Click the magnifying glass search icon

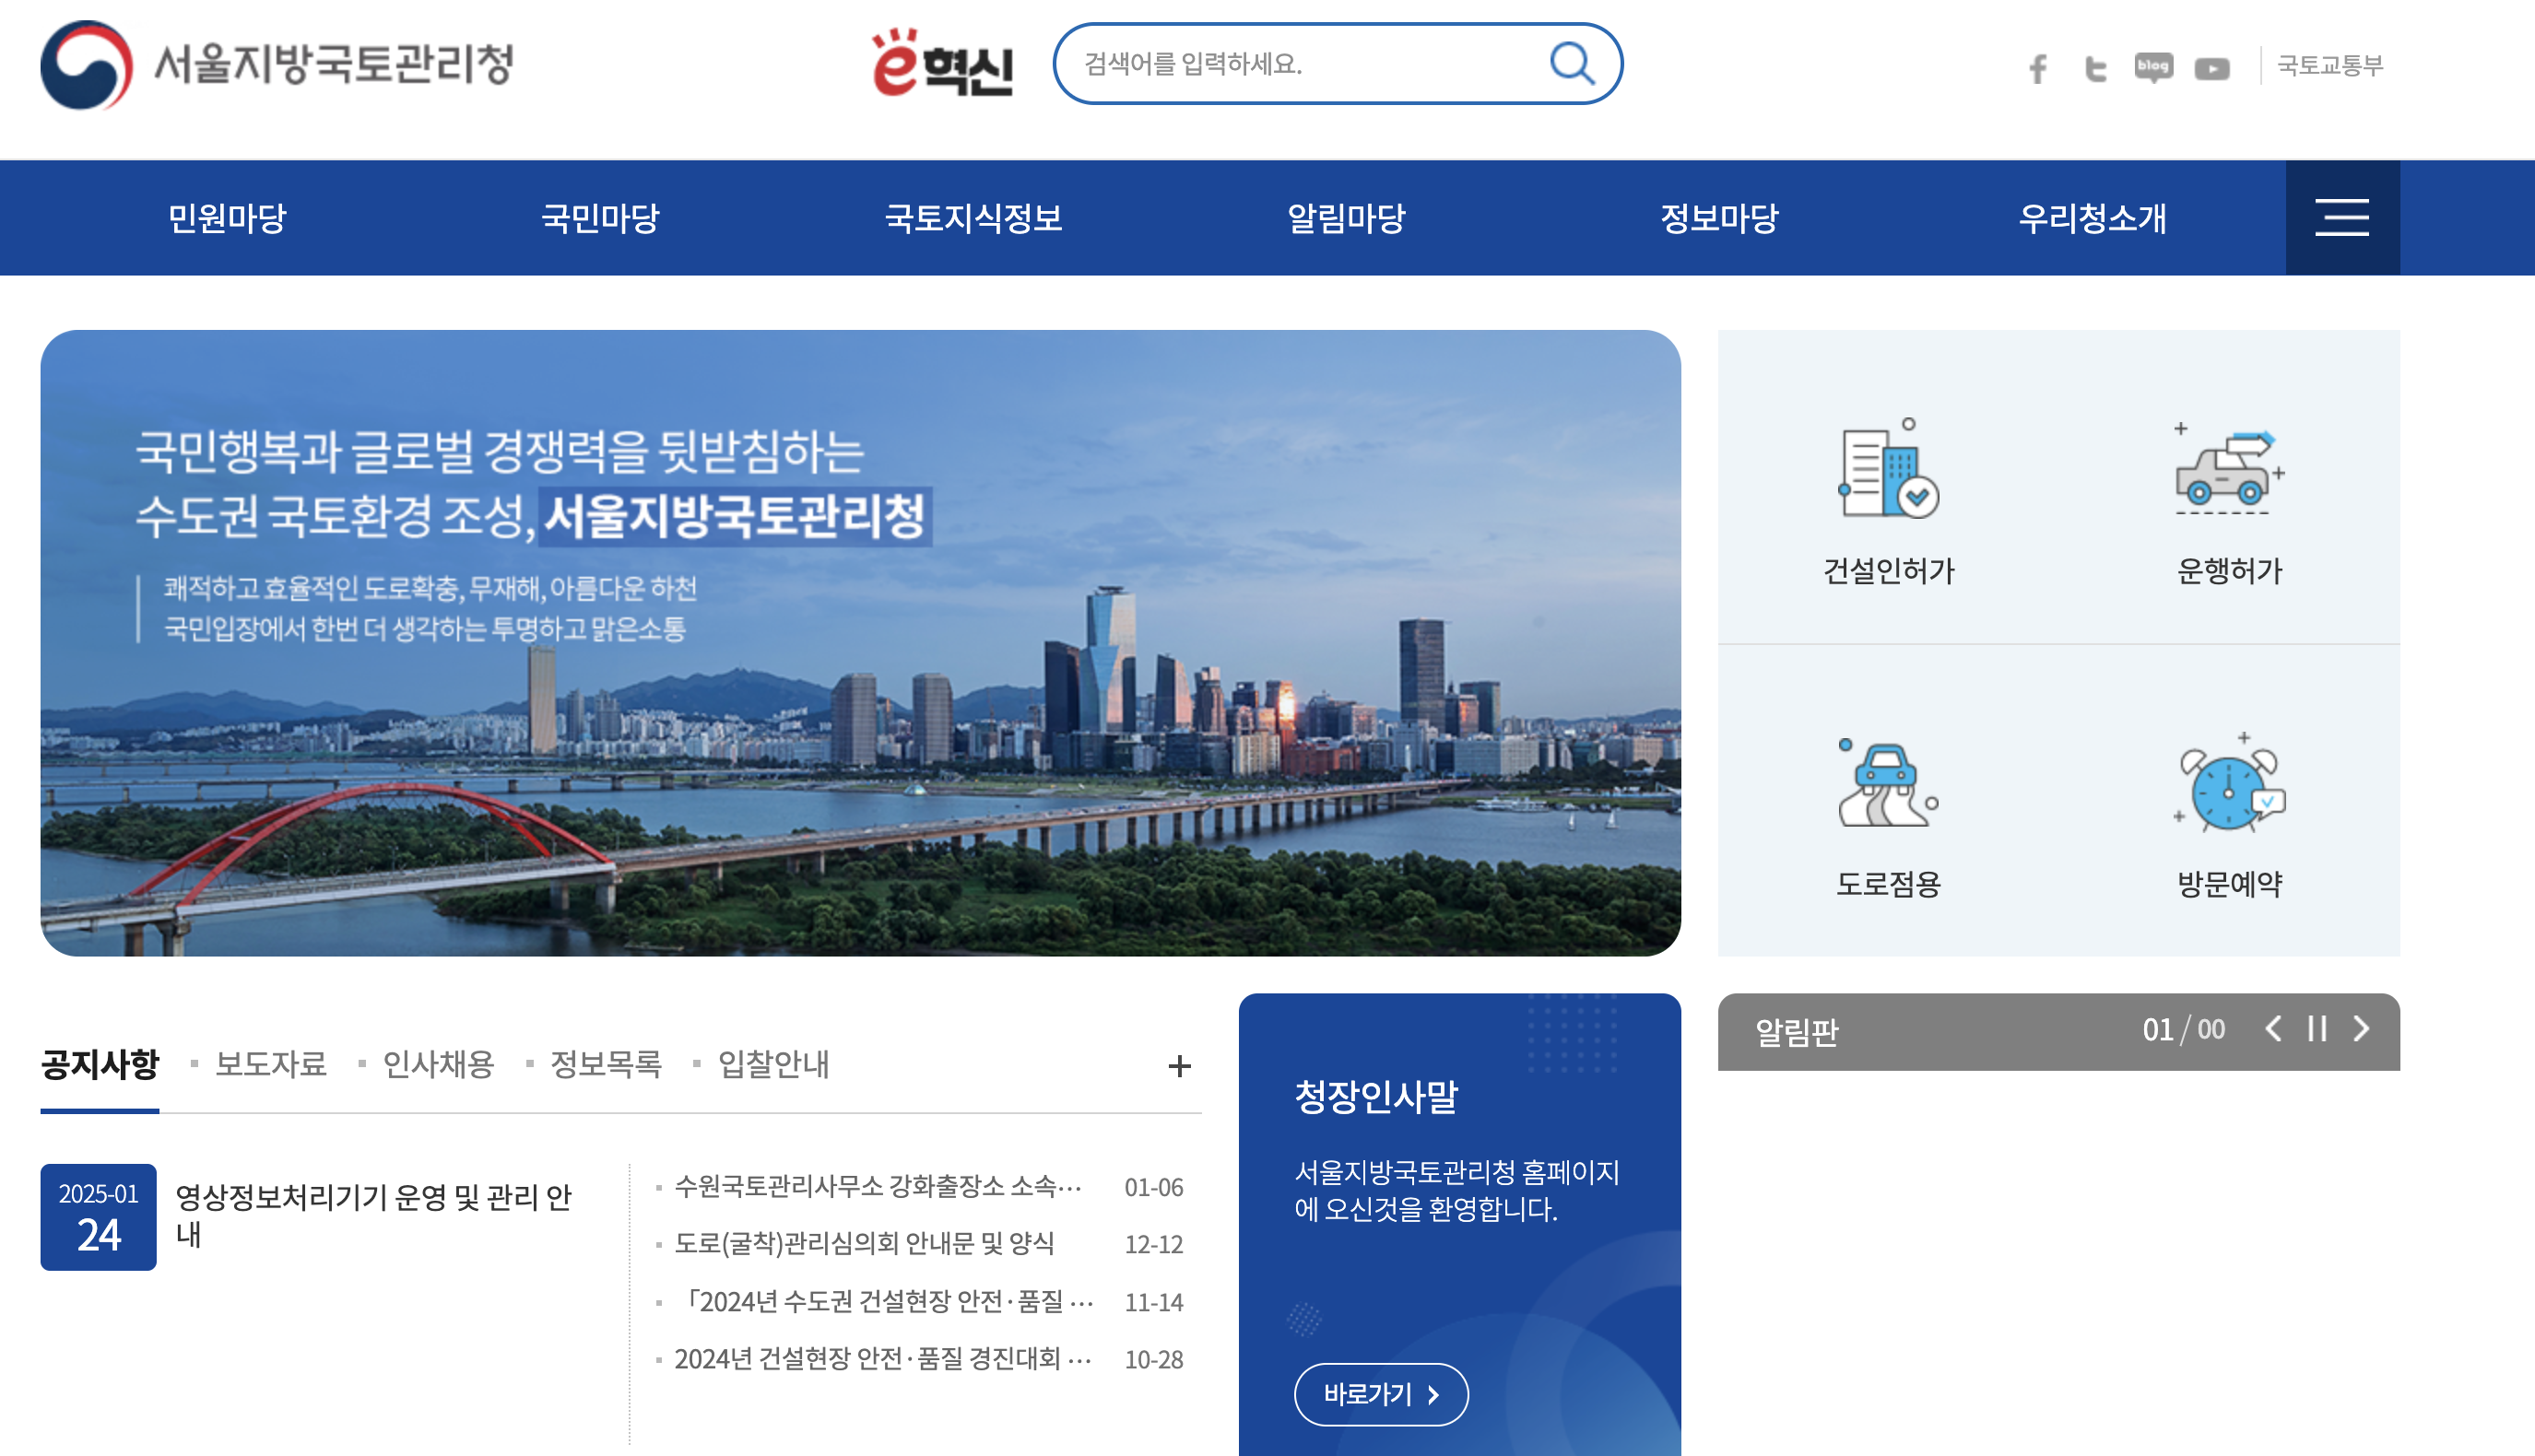tap(1571, 64)
